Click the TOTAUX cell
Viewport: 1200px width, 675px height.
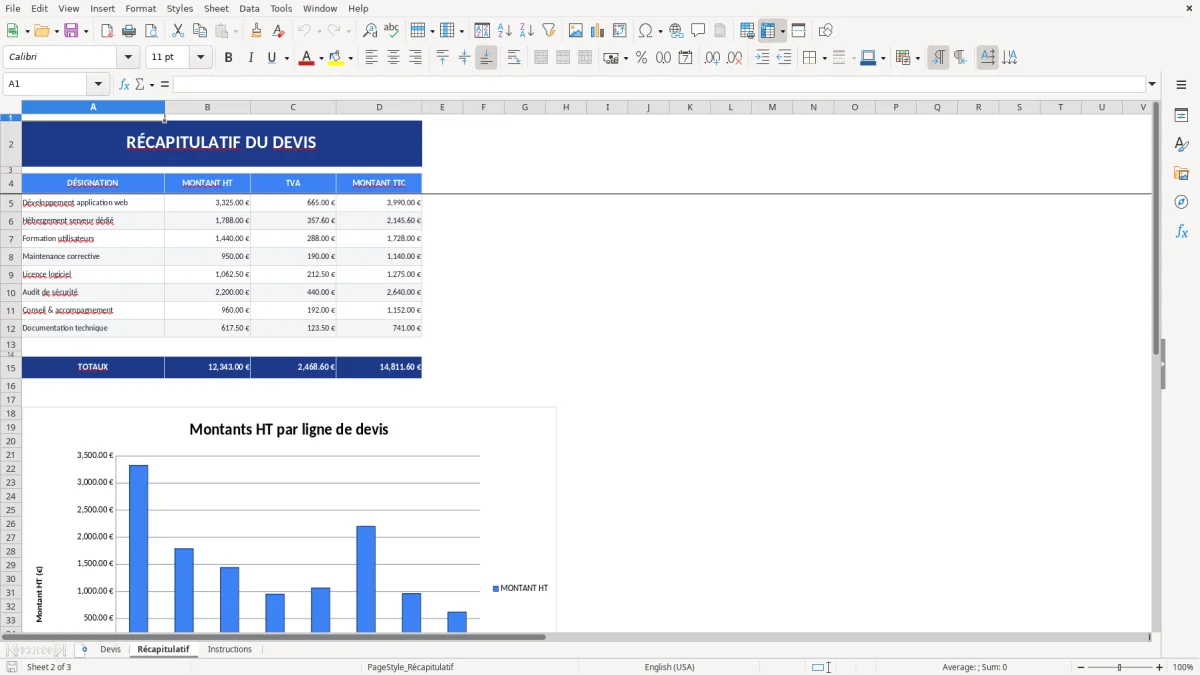click(93, 367)
